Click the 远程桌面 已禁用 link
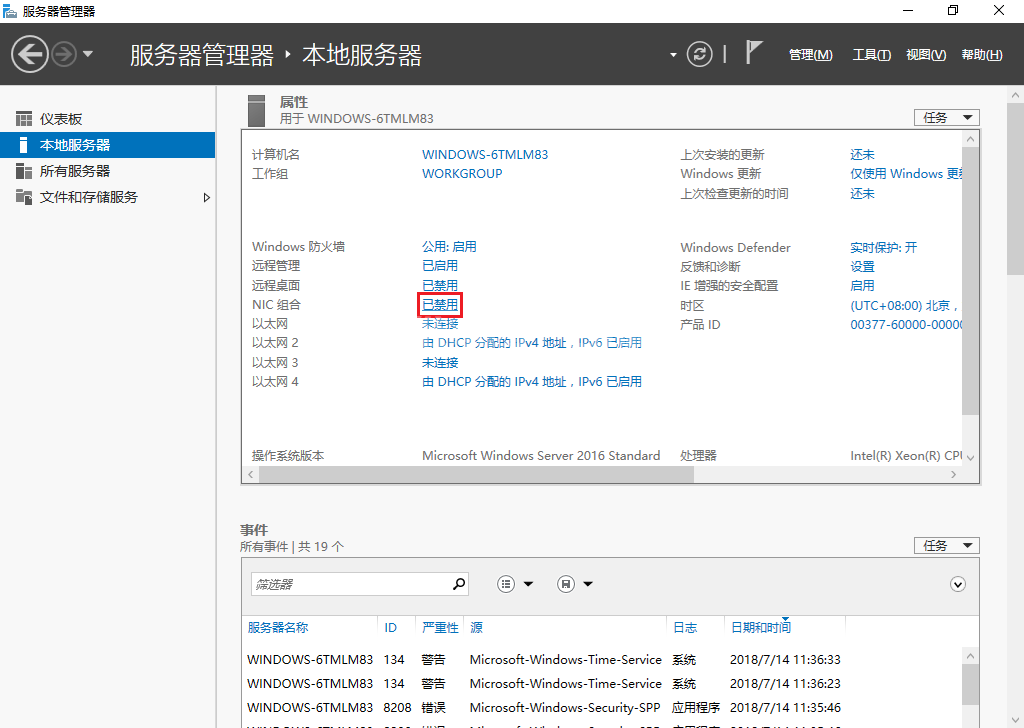The height and width of the screenshot is (728, 1024). point(440,286)
